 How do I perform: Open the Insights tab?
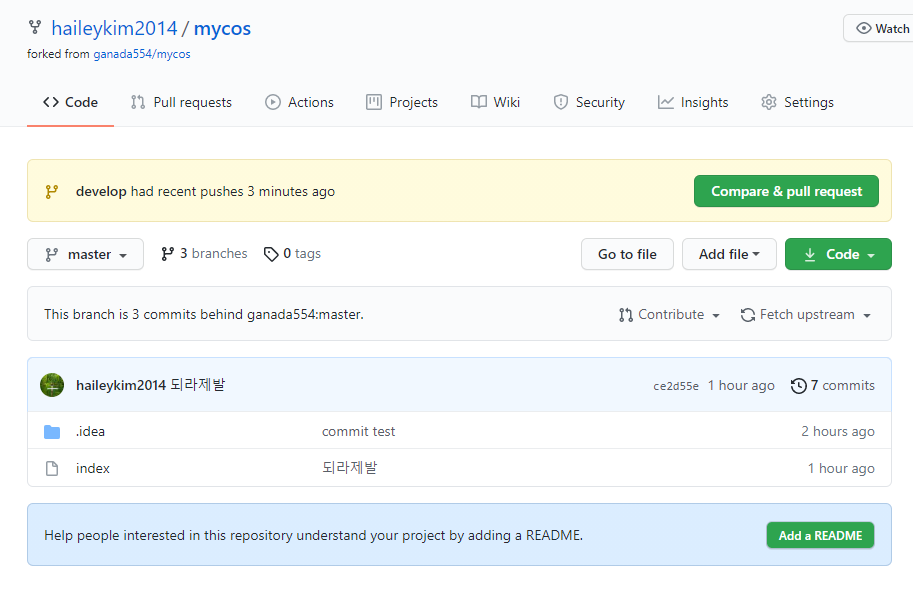[x=693, y=102]
